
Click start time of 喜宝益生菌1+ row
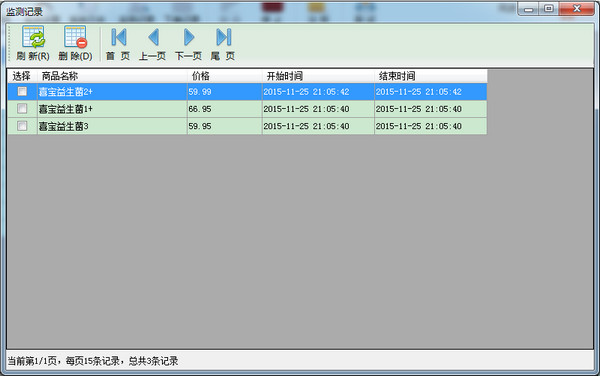coord(318,109)
